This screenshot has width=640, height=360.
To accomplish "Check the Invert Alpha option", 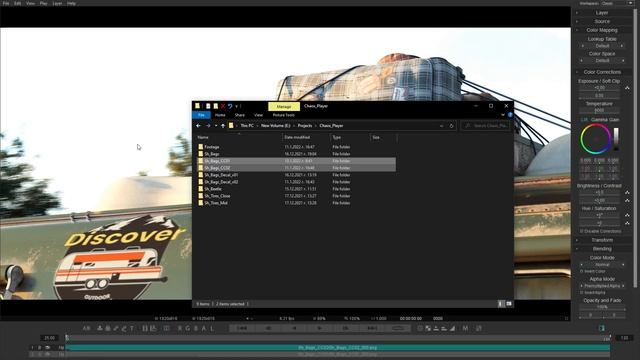I will 582,292.
